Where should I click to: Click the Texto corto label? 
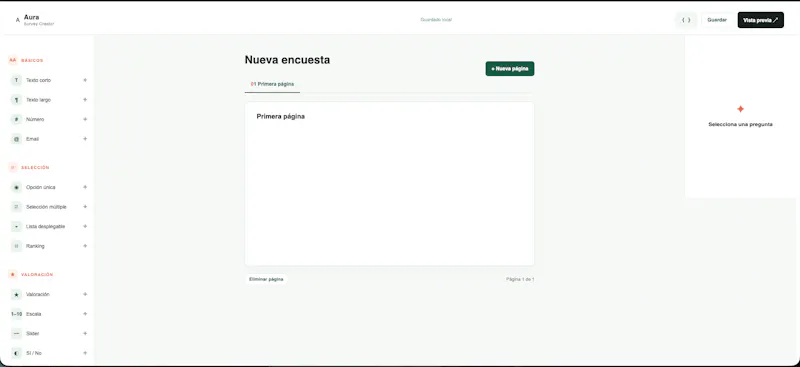coord(38,80)
